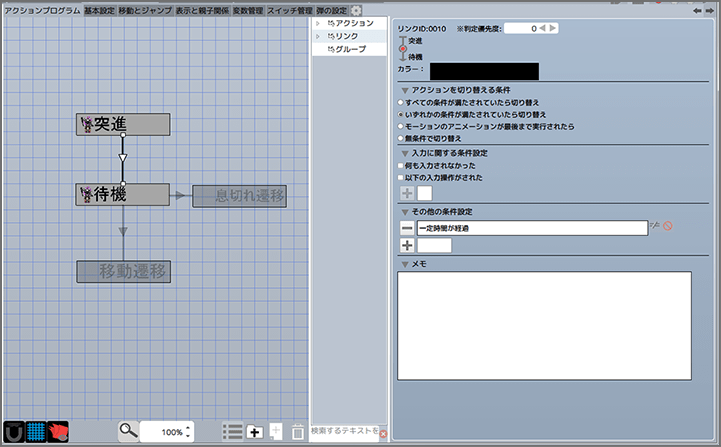
Task: Select the 待機 action node
Action: click(x=122, y=194)
